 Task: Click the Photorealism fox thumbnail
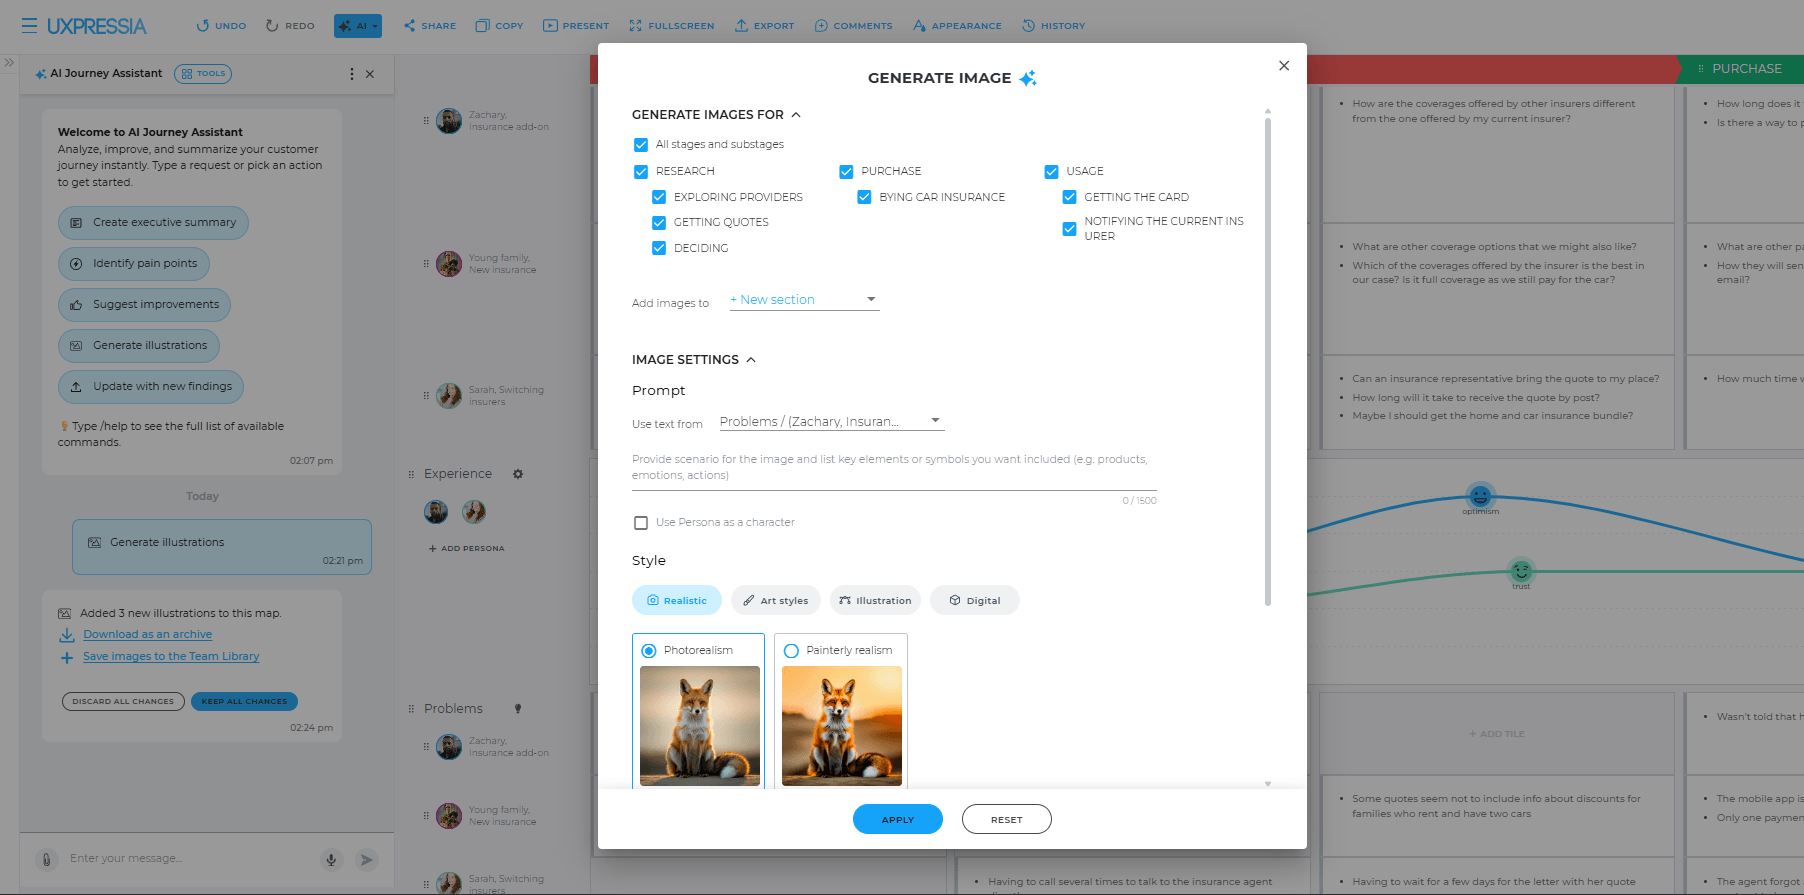point(700,726)
